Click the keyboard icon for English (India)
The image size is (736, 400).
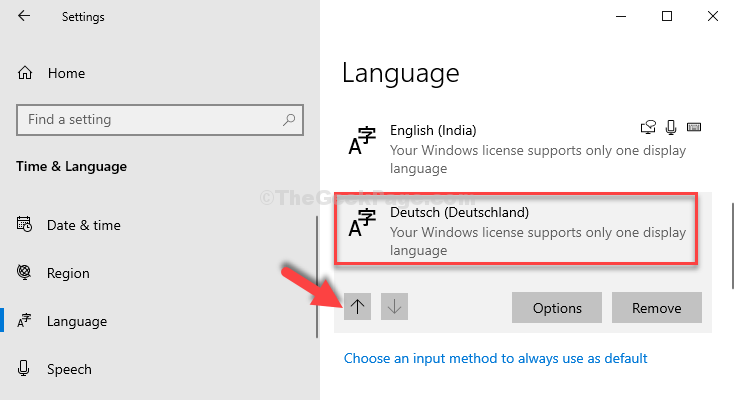(694, 127)
